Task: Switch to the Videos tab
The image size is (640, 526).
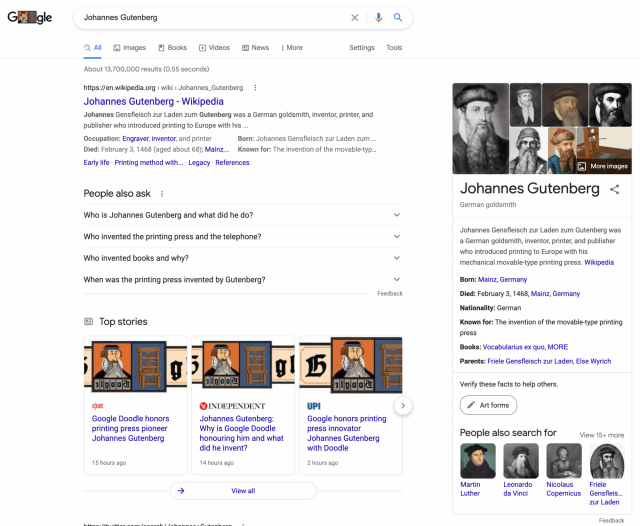Action: click(x=214, y=48)
